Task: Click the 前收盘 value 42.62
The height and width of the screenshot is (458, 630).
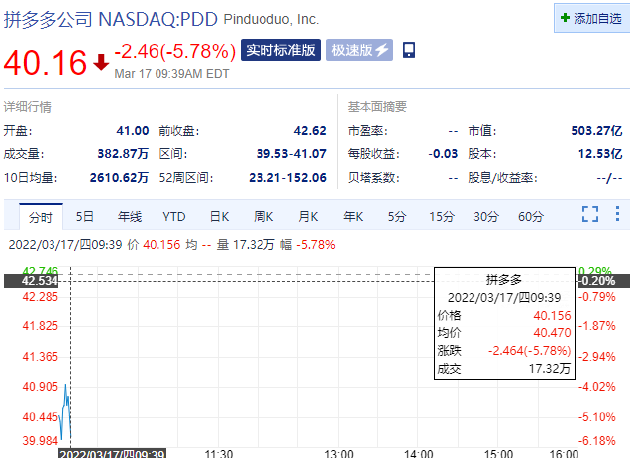Action: [310, 131]
